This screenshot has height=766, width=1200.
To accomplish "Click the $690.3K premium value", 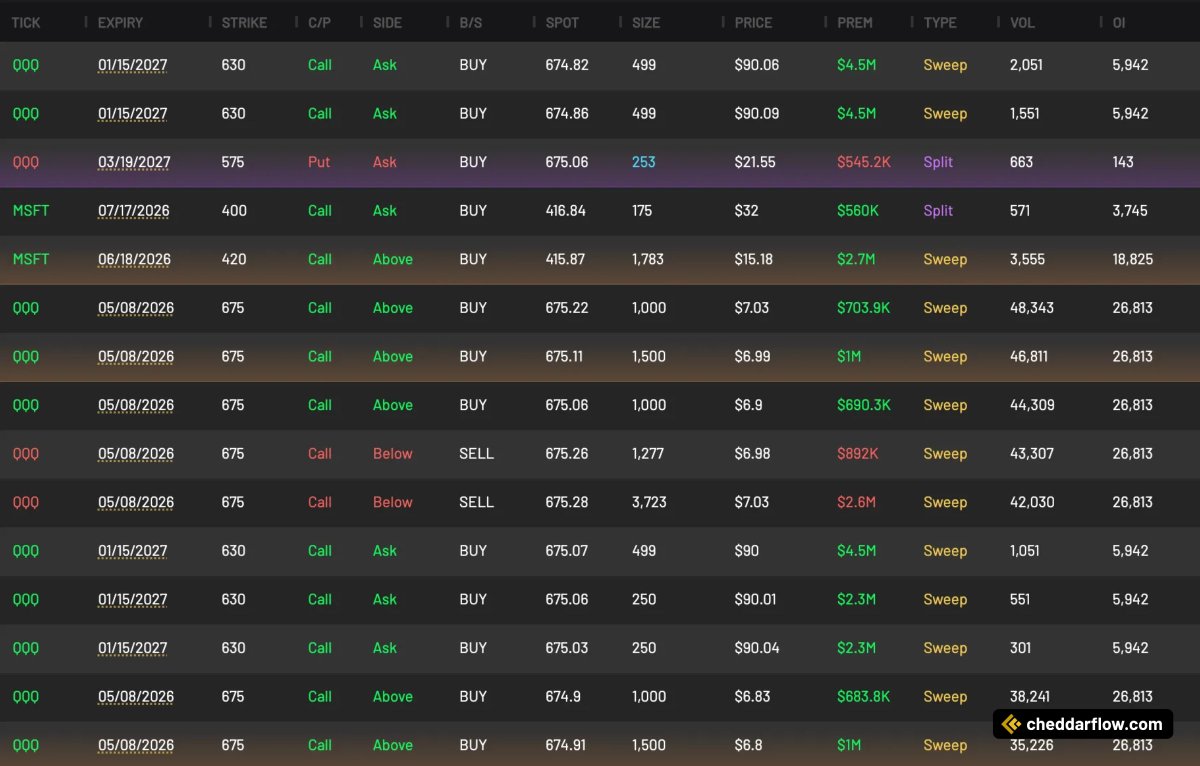I will click(x=864, y=405).
